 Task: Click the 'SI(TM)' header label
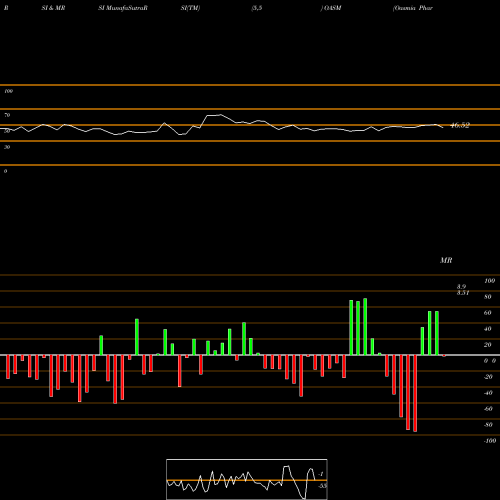pos(190,8)
